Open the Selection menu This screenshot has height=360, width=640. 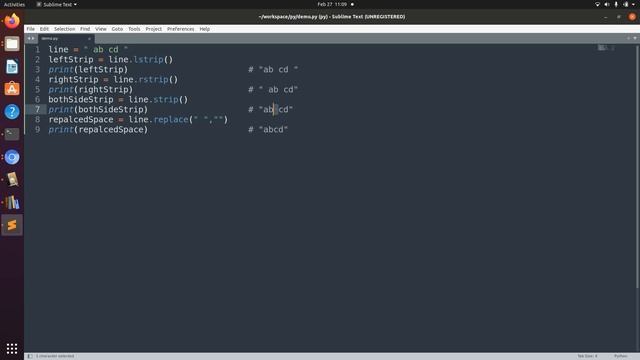point(64,29)
